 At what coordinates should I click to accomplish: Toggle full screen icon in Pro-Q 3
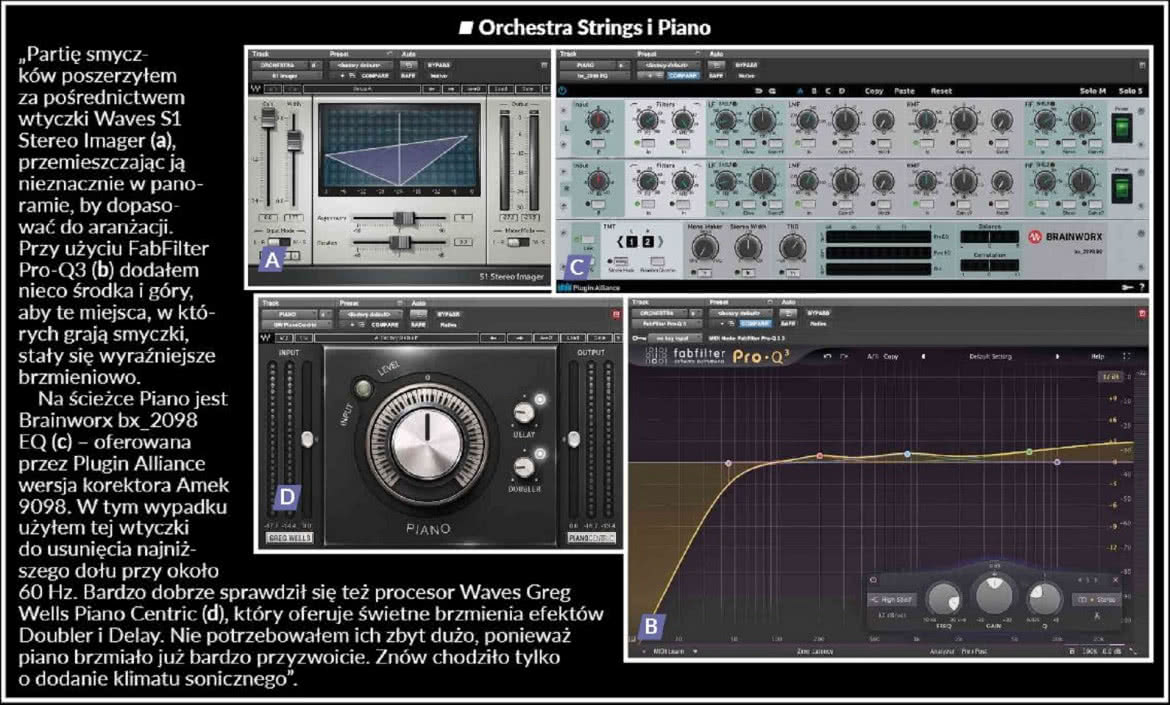1126,357
